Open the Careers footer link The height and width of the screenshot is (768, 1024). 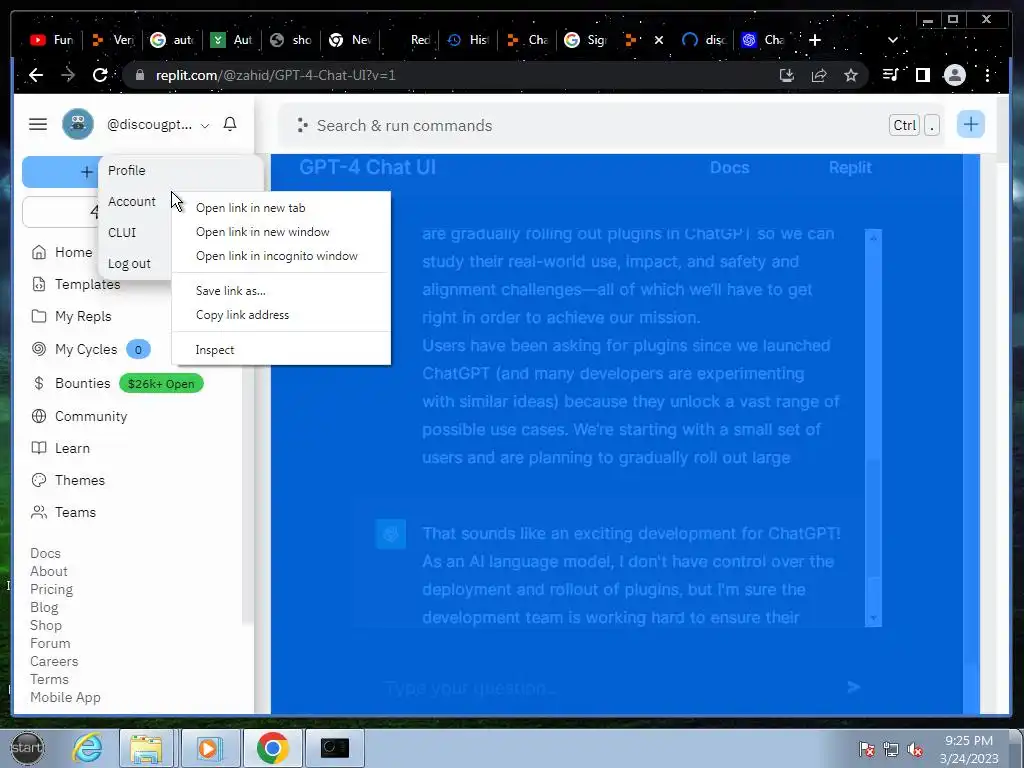click(54, 662)
